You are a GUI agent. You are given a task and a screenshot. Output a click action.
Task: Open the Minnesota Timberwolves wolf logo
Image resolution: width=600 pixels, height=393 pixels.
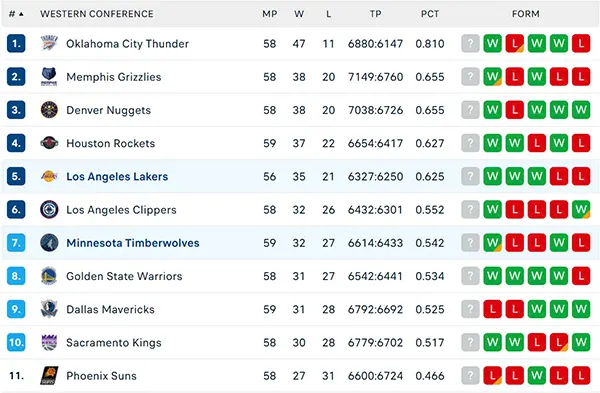[x=49, y=243]
